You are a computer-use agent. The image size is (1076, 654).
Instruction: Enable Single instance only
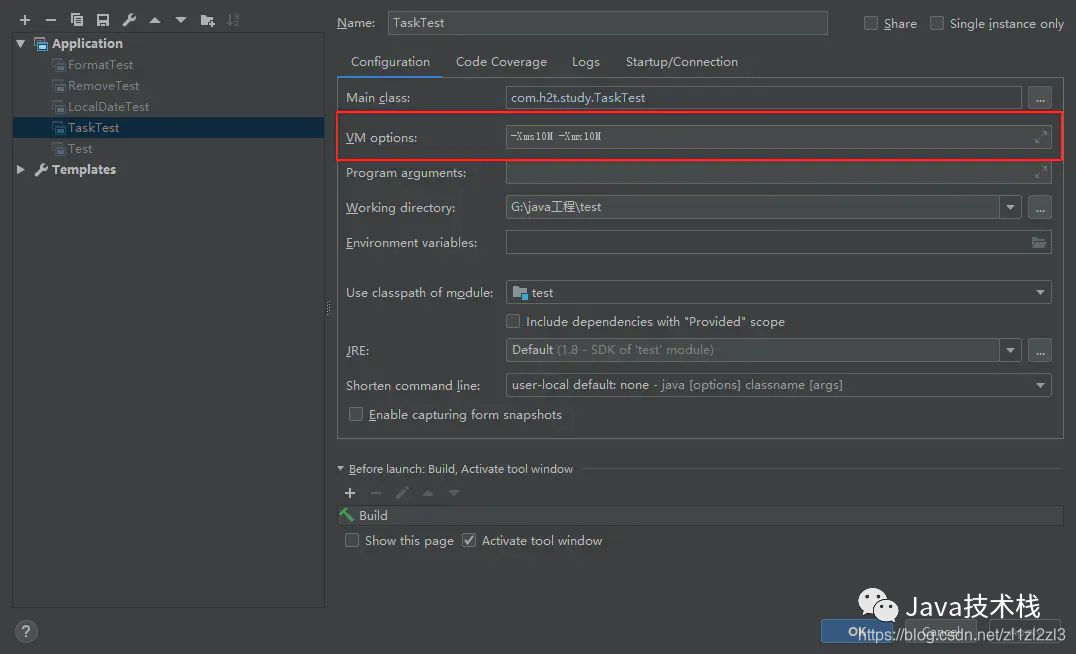(937, 23)
